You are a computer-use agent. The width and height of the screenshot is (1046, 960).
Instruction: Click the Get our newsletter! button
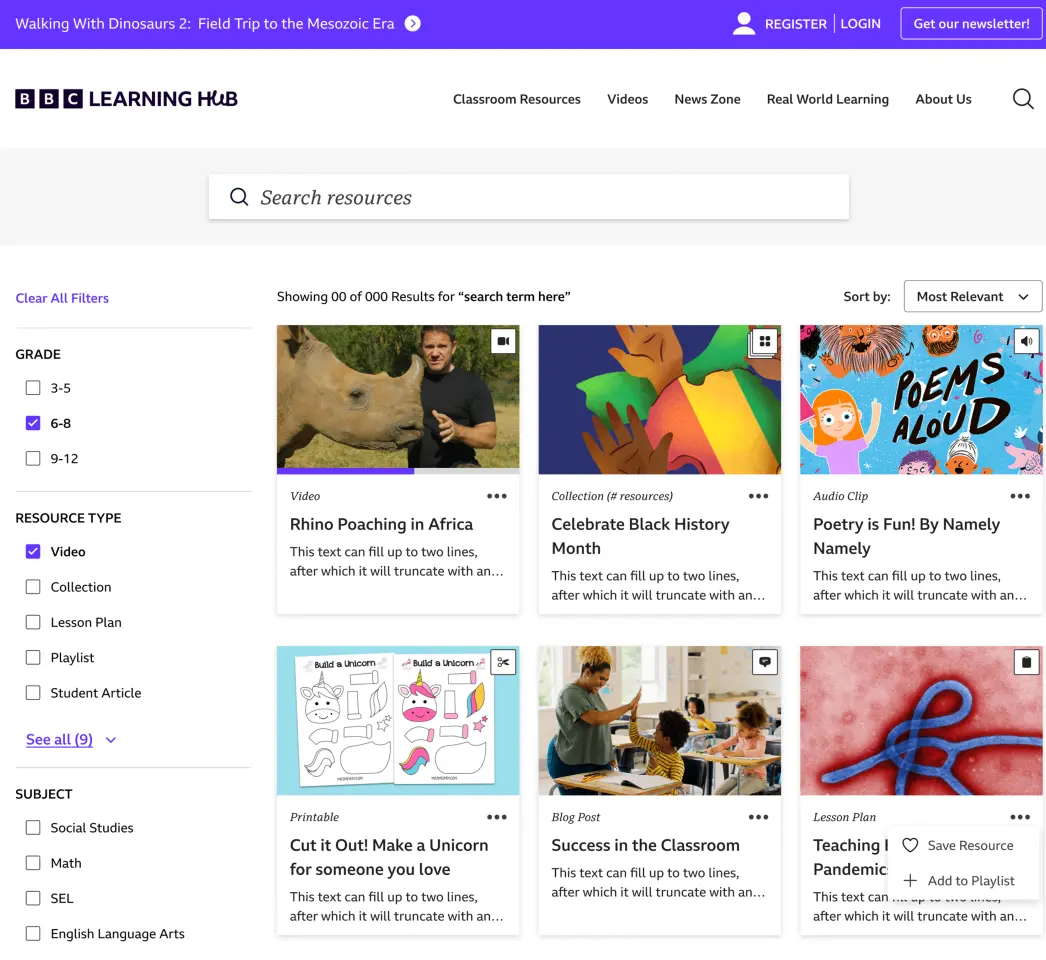click(971, 24)
